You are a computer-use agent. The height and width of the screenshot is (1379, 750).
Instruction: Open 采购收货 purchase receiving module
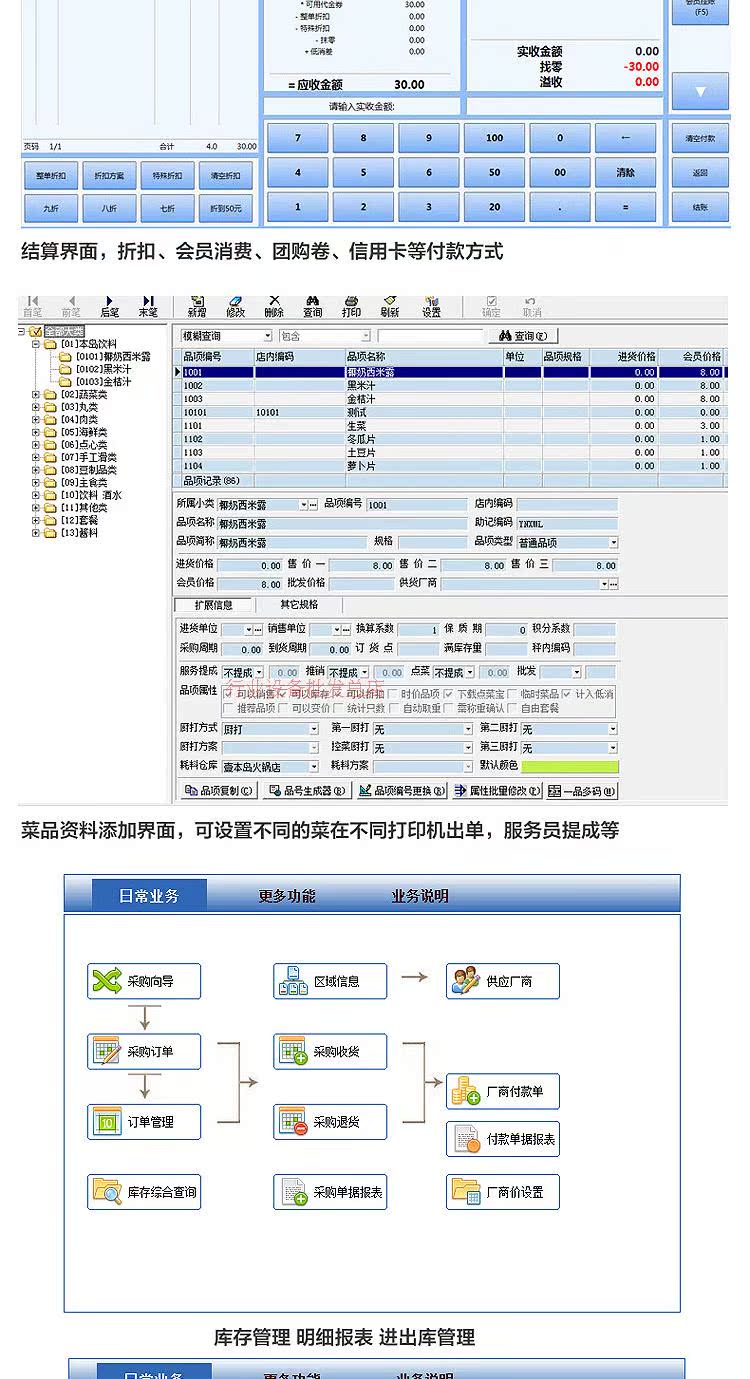coord(330,1051)
